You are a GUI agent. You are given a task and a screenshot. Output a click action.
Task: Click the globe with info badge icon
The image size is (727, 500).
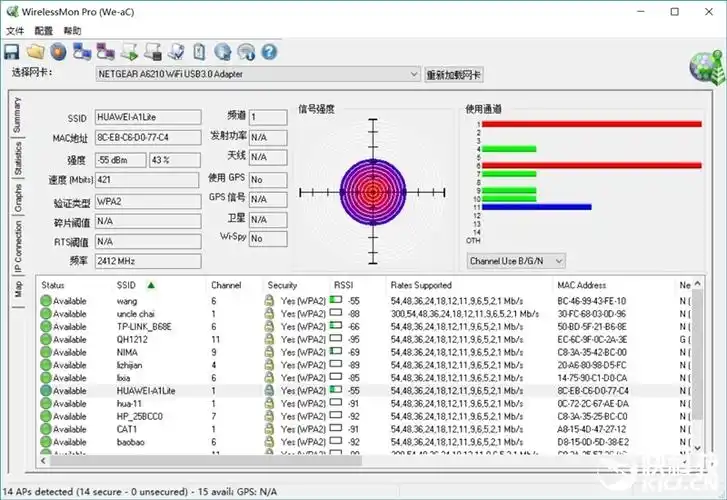click(x=246, y=51)
